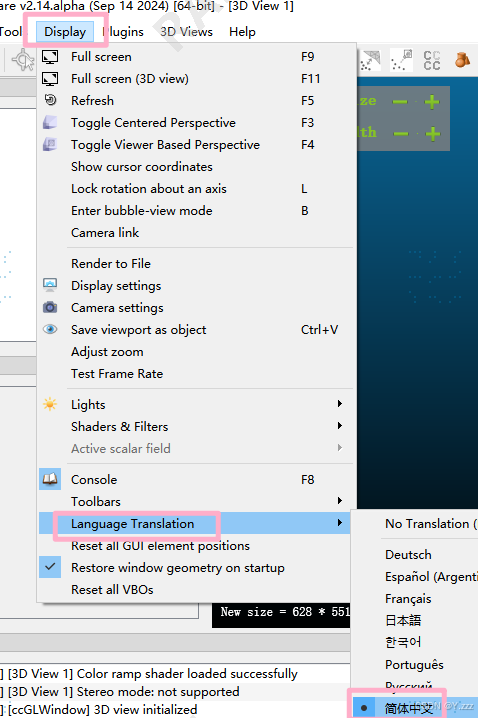Expand the Lights submenu
The image size is (478, 718).
196,405
